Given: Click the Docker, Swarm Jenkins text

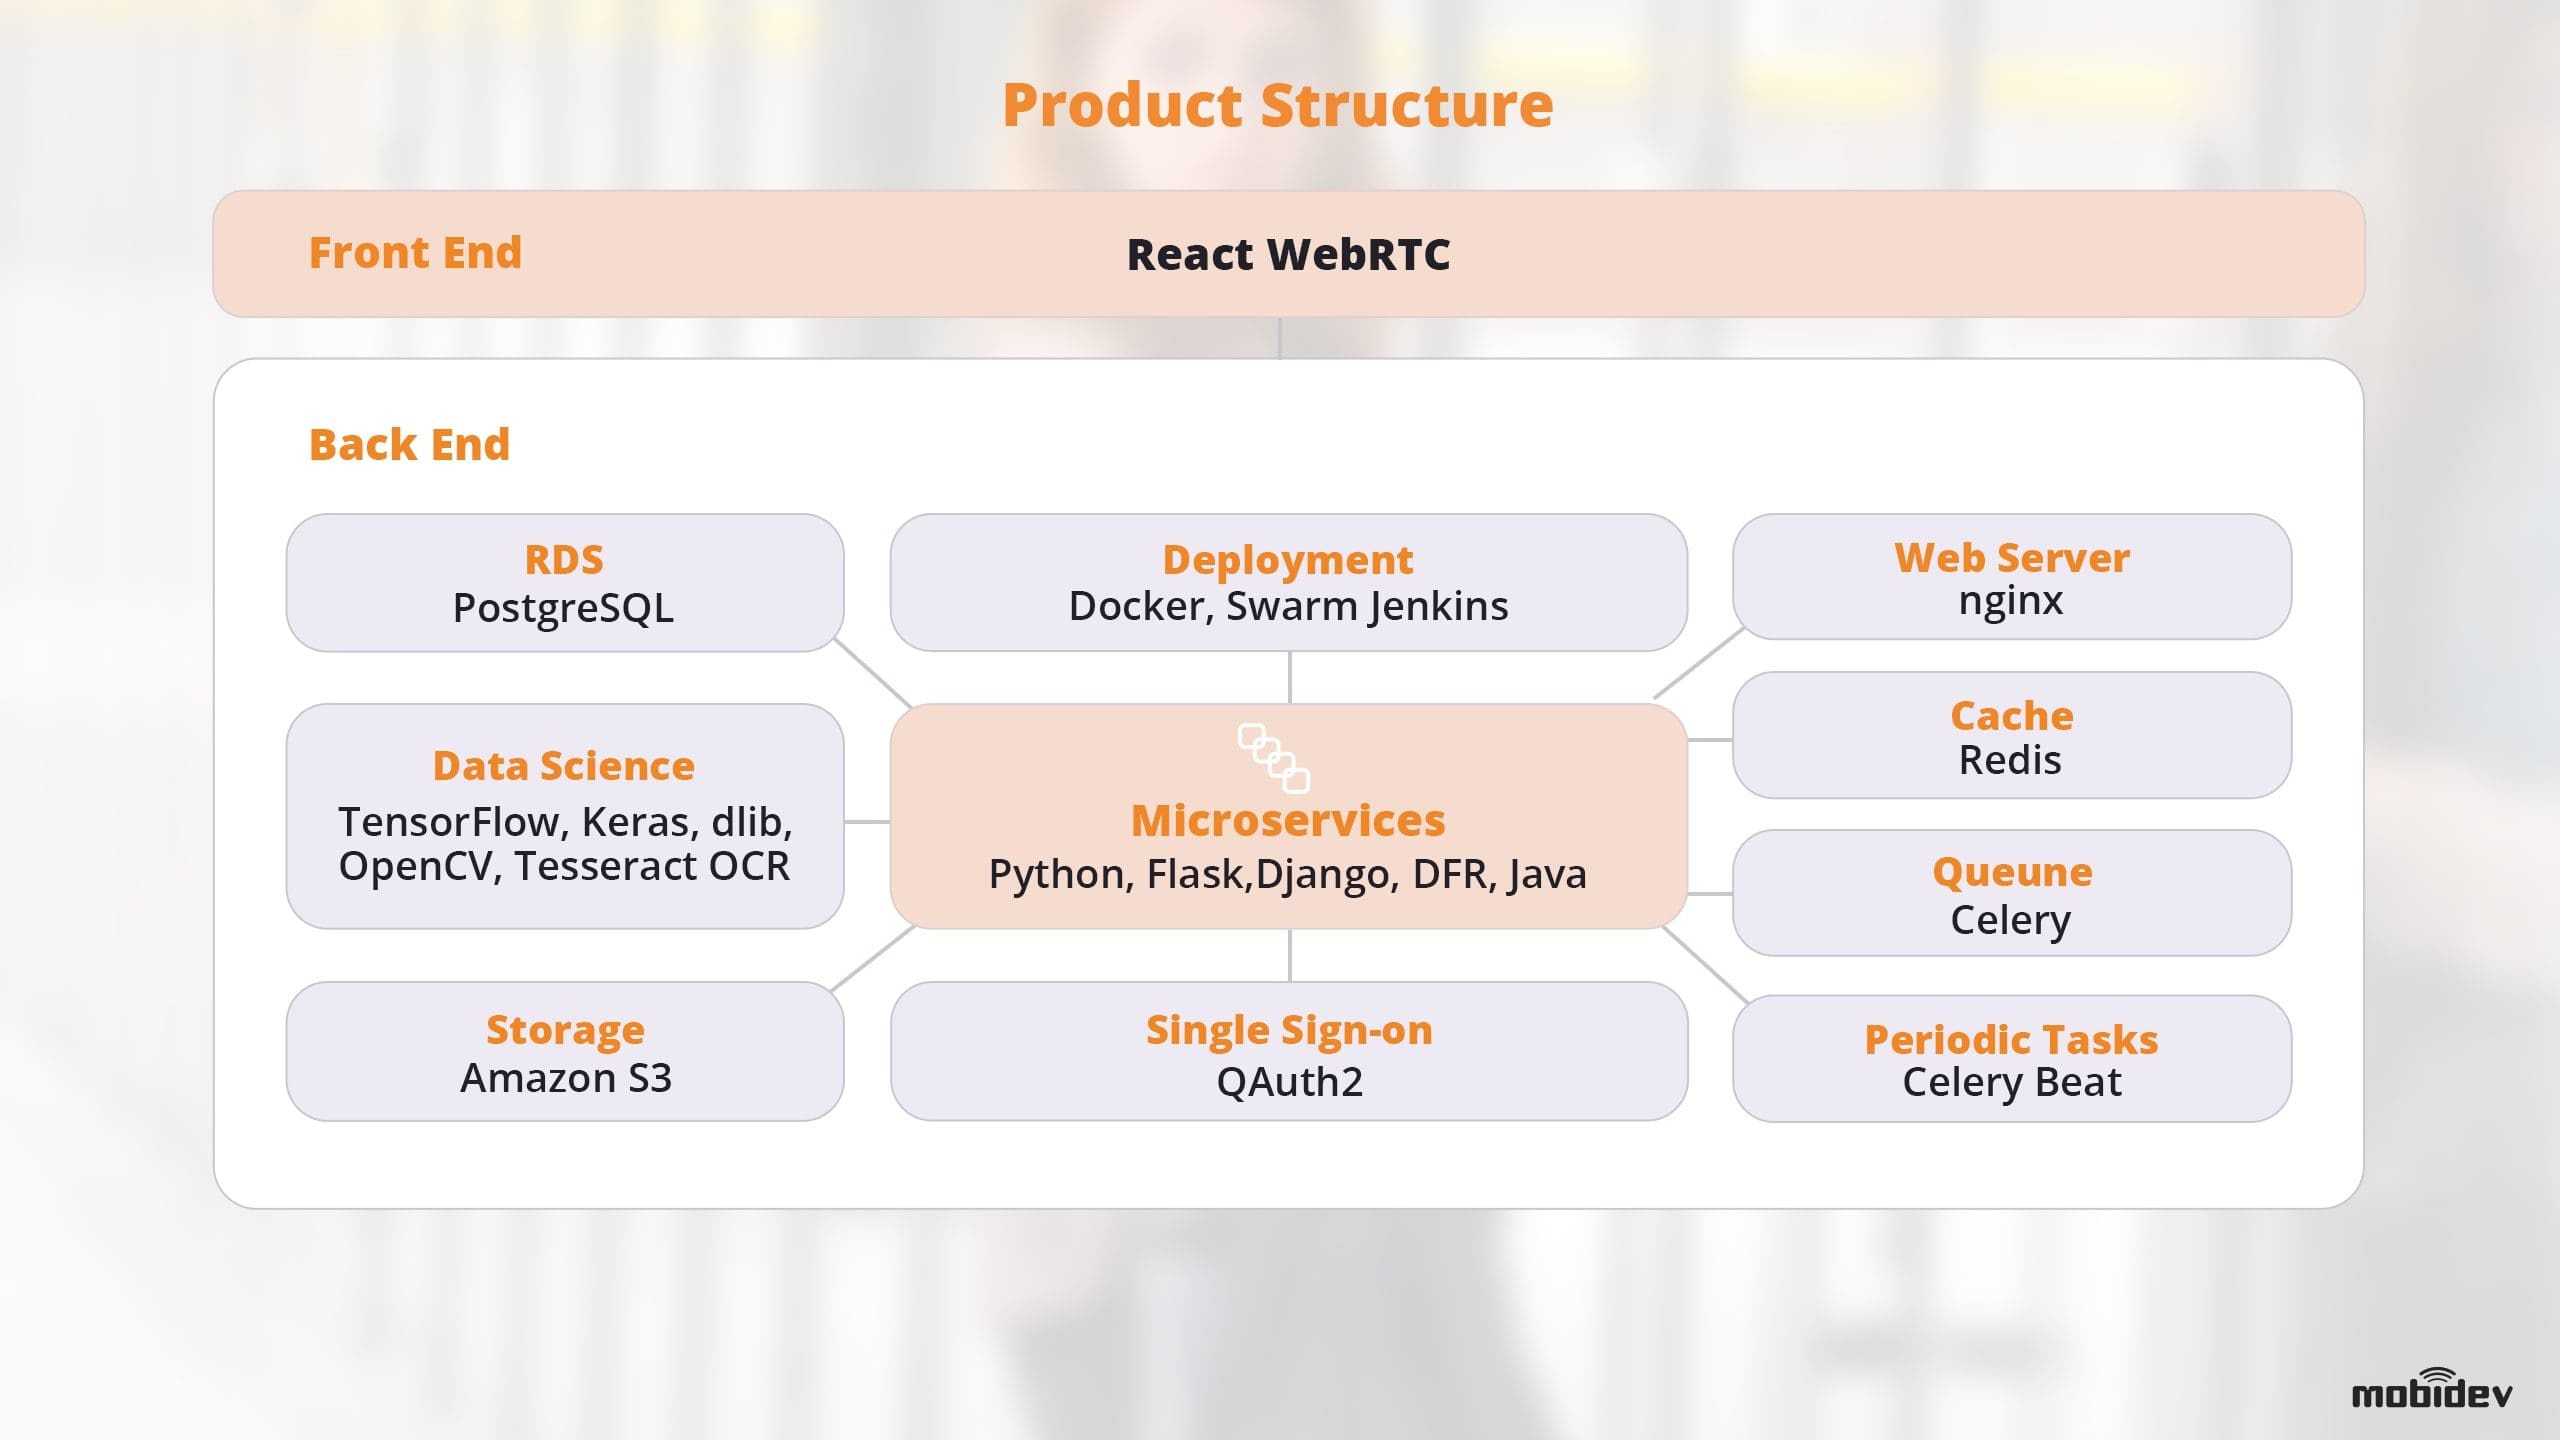Looking at the screenshot, I should pyautogui.click(x=1288, y=606).
